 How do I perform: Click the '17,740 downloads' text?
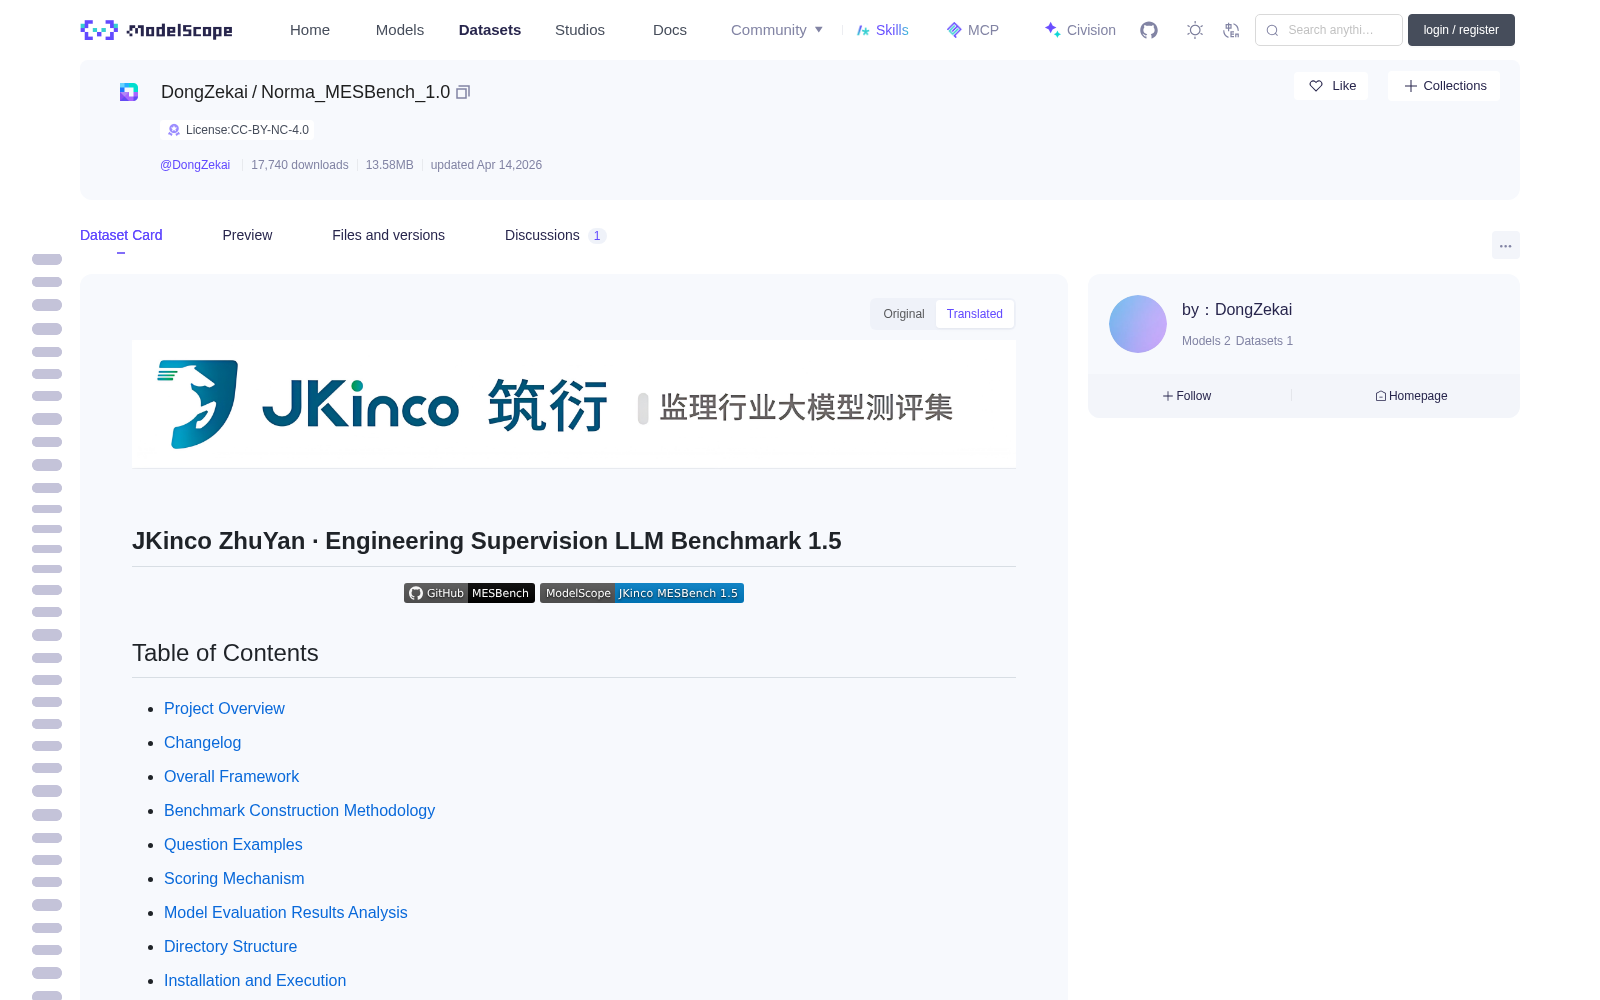(x=300, y=165)
